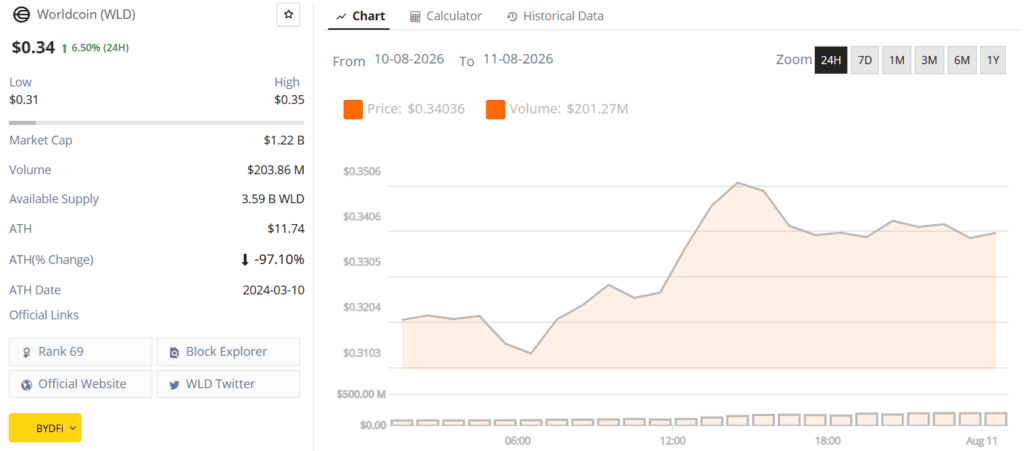The height and width of the screenshot is (451, 1024).
Task: Click the lowest dip point on price chart
Action: tap(530, 354)
